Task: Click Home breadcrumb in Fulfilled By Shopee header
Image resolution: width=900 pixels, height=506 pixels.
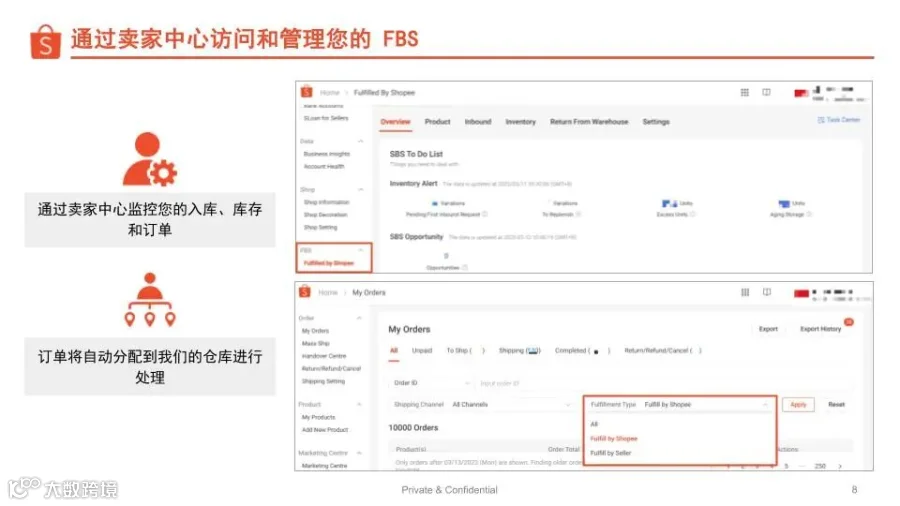Action: coord(329,92)
